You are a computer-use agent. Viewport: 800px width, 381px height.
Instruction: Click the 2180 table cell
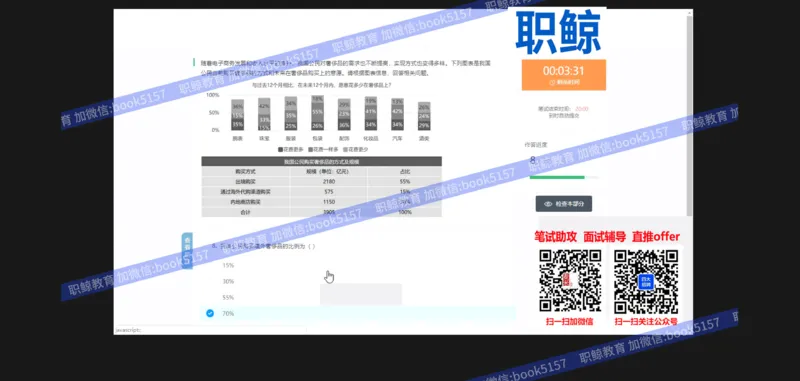click(329, 182)
